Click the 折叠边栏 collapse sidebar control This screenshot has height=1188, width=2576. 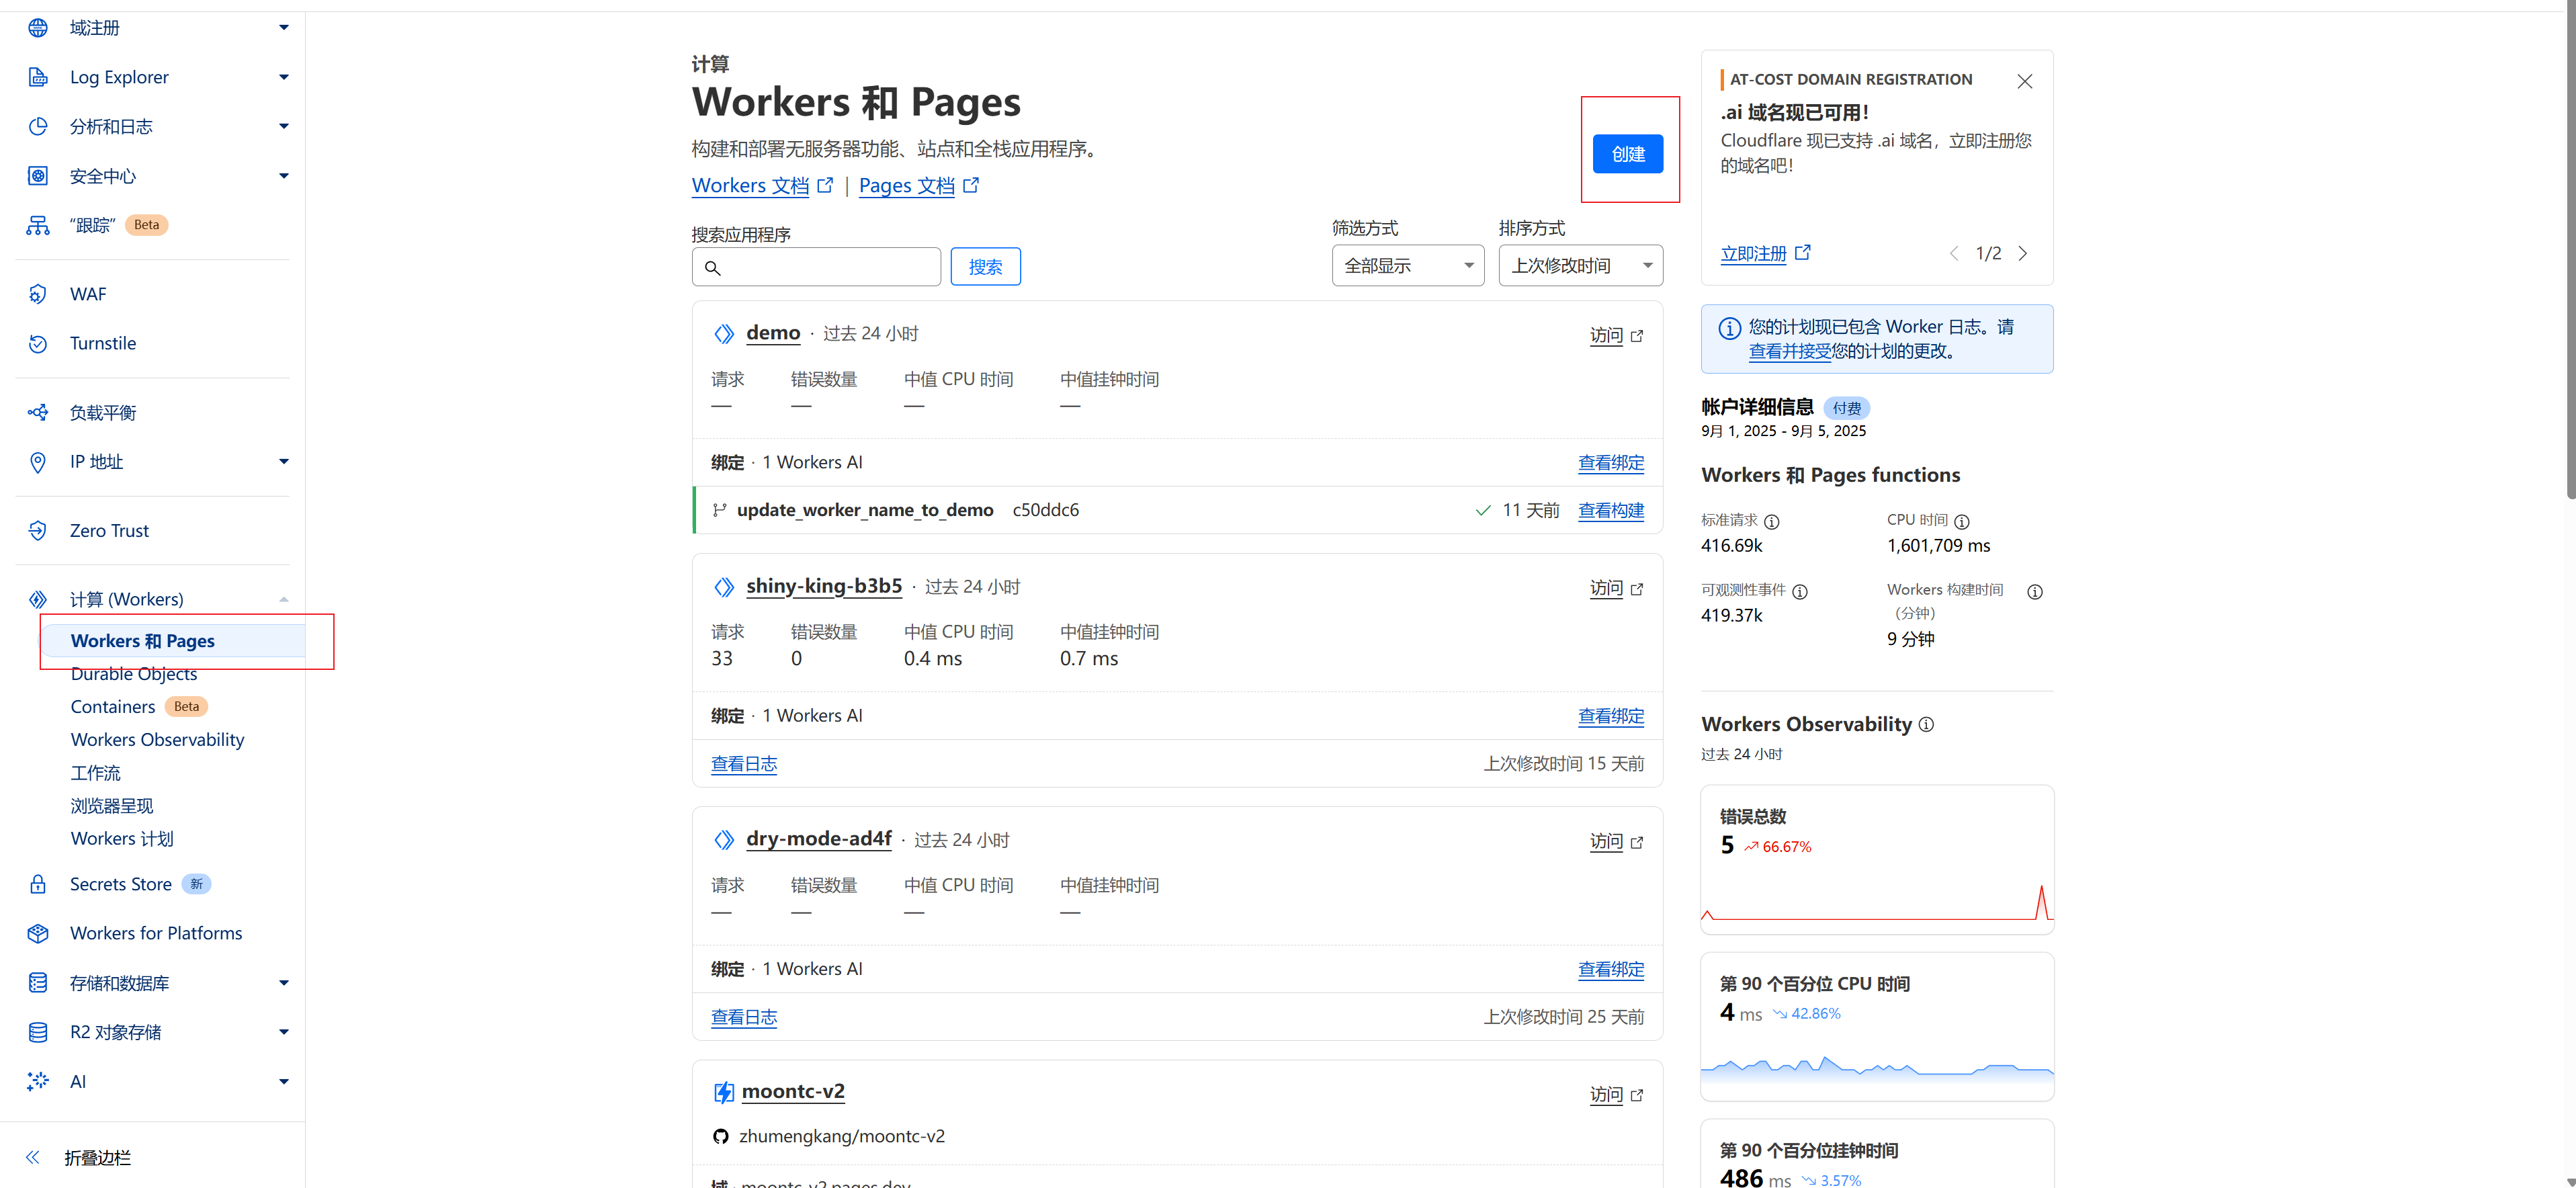click(x=78, y=1157)
